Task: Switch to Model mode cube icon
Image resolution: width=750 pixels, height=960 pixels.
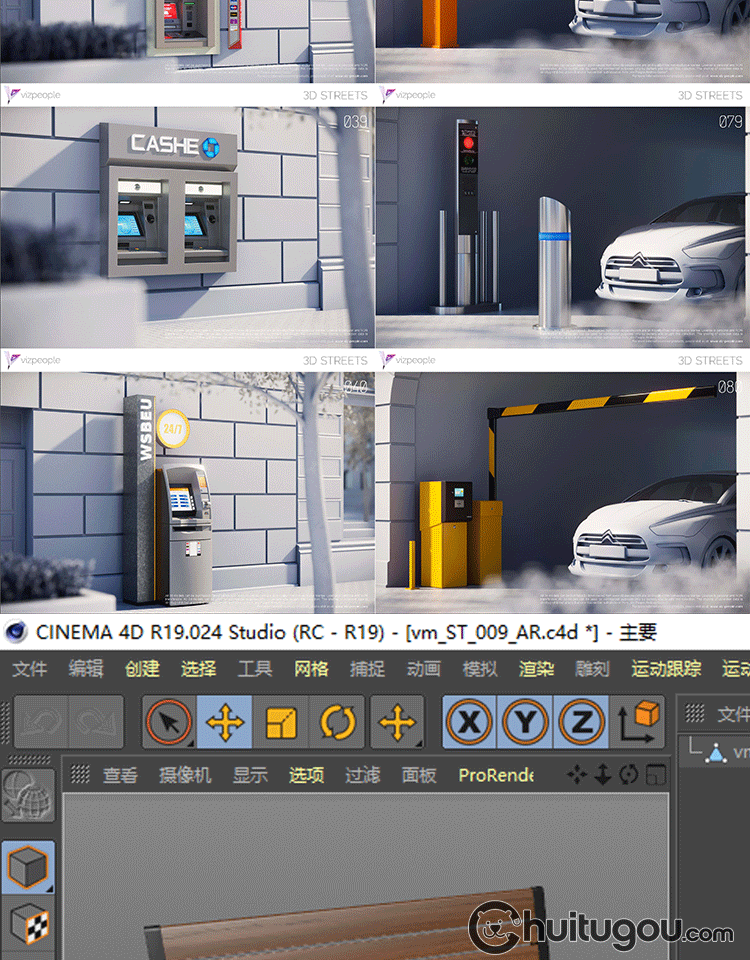Action: tap(29, 866)
